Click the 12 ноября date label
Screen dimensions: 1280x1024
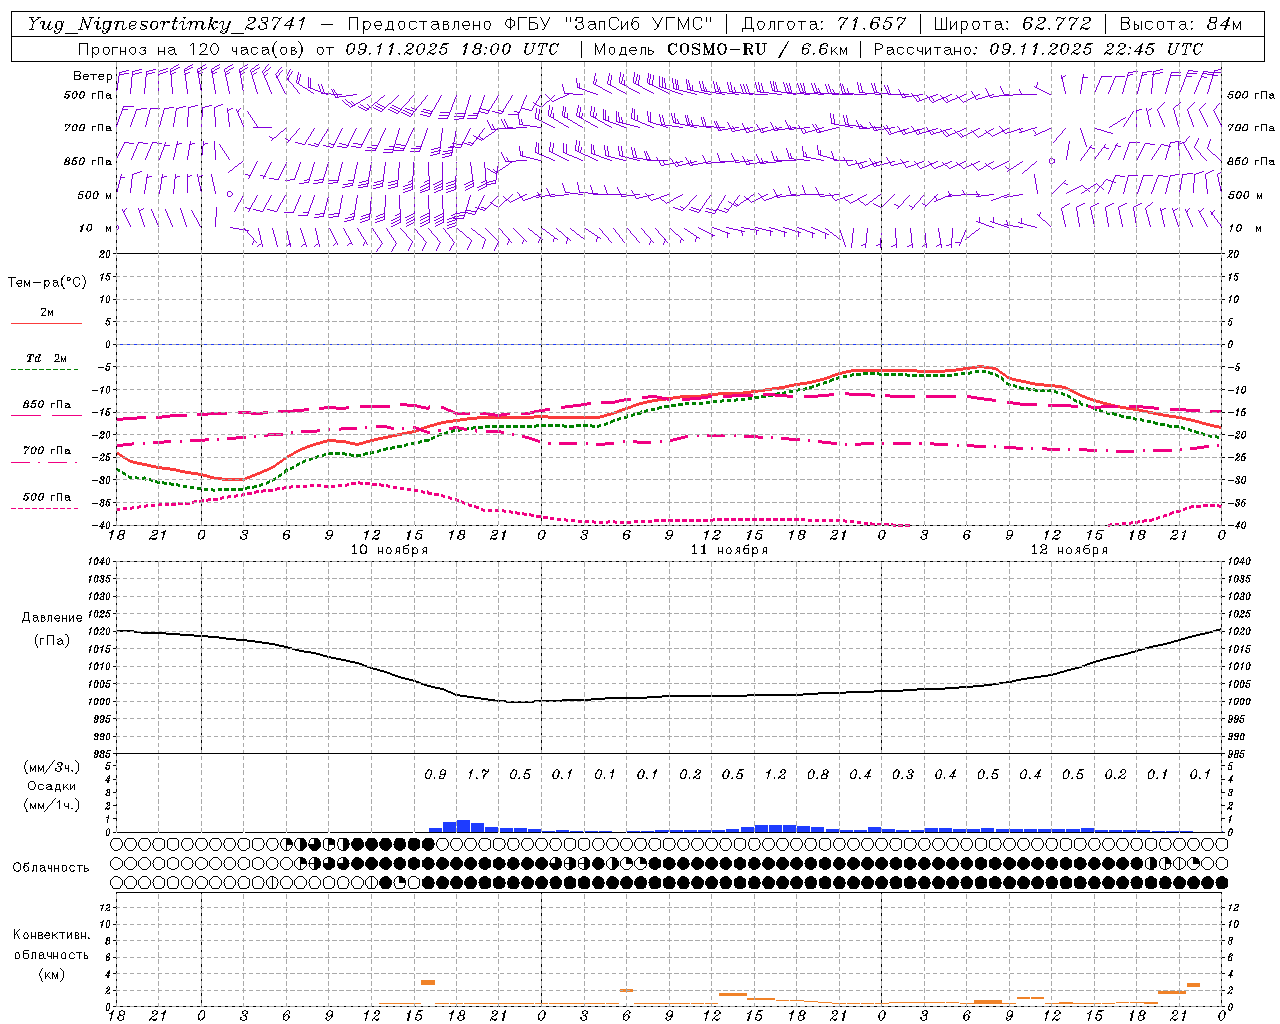[1069, 550]
